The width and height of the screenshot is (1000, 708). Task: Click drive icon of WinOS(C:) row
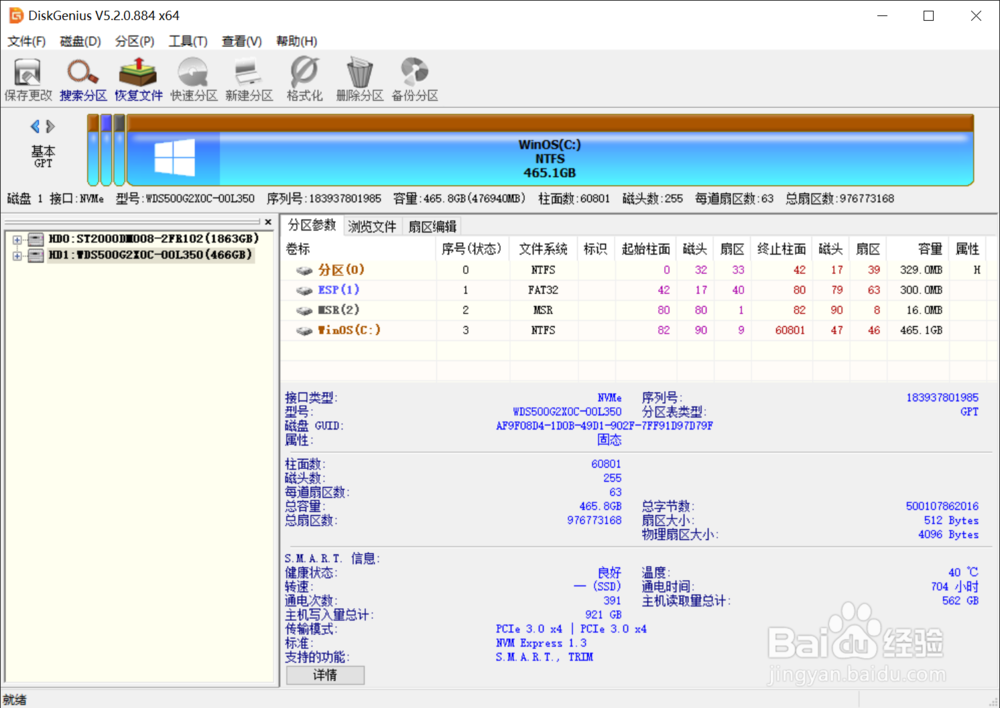pos(304,330)
